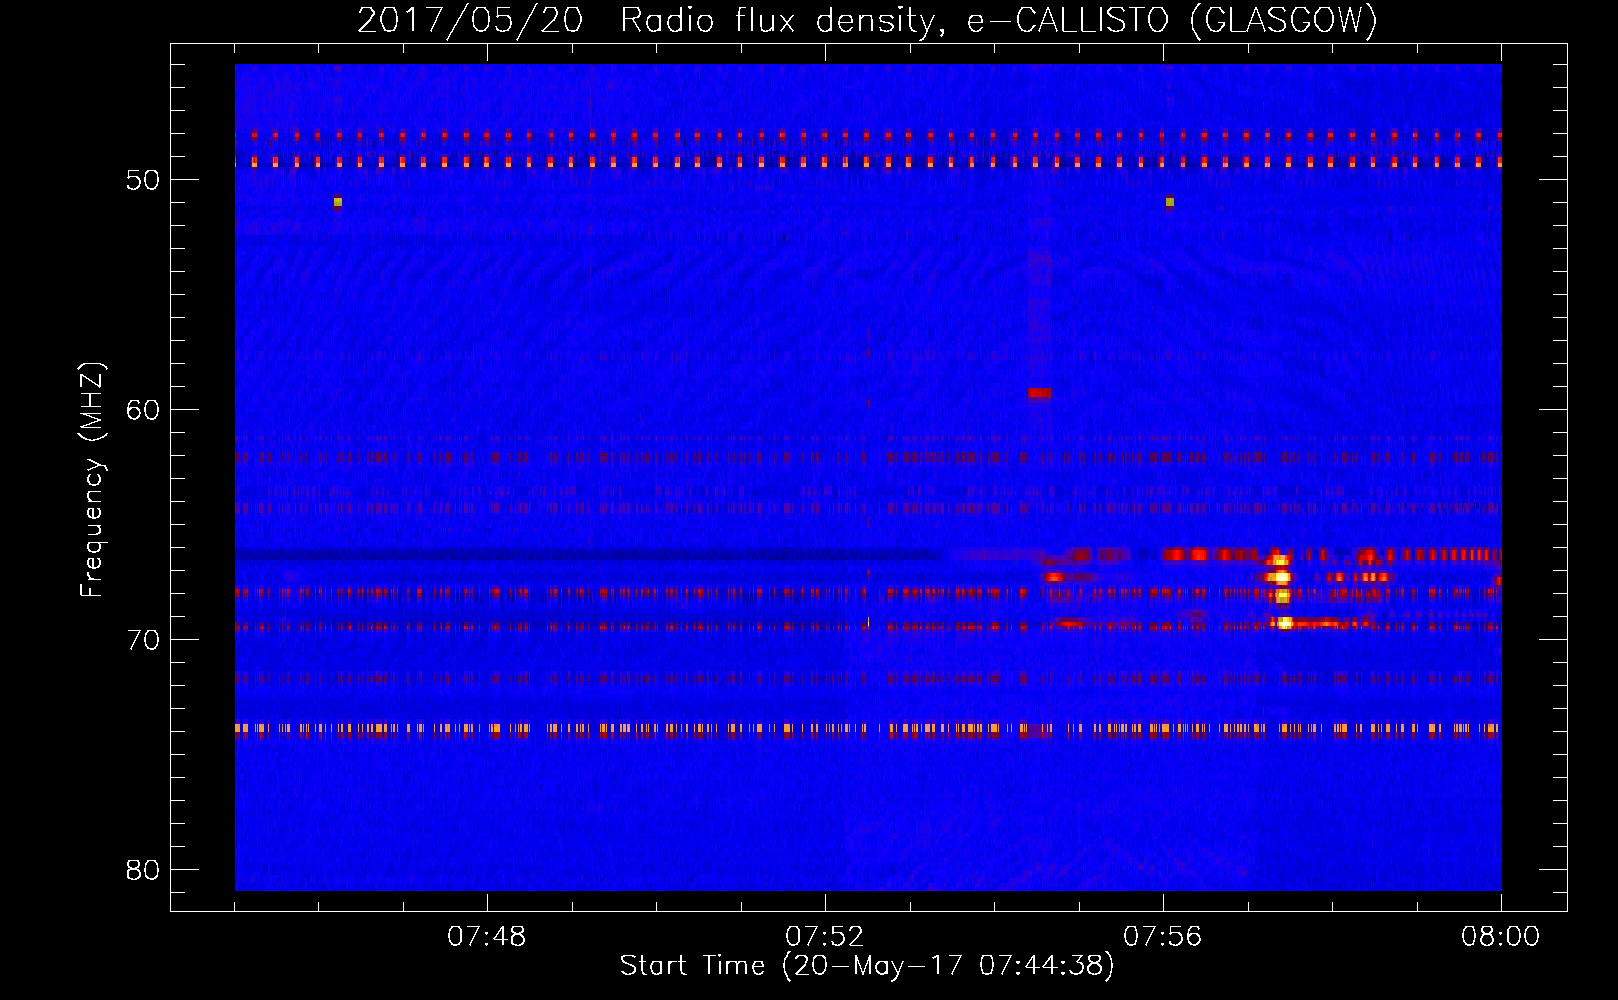This screenshot has width=1618, height=1000.
Task: Click the 'Start Time (20-May-17 07:44:38)' label
Action: coord(867,966)
